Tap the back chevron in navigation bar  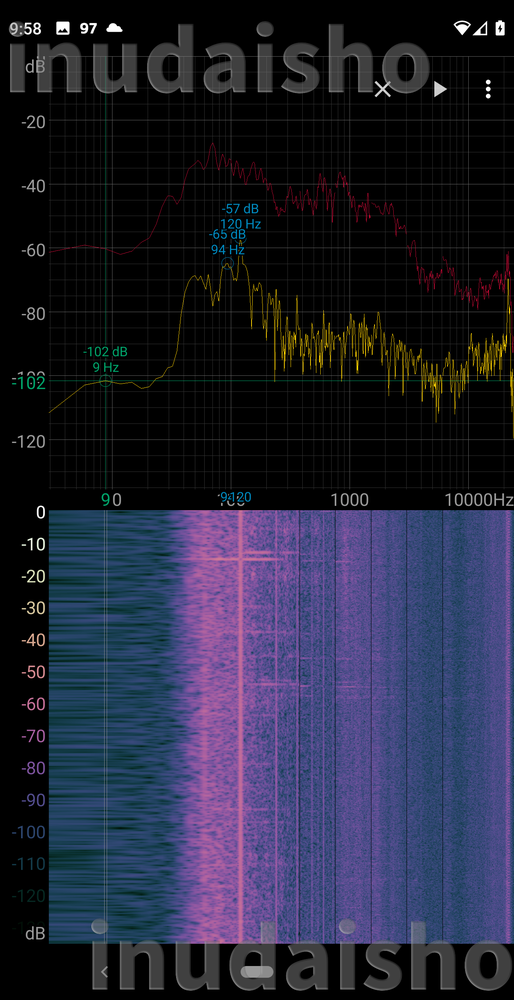[105, 972]
